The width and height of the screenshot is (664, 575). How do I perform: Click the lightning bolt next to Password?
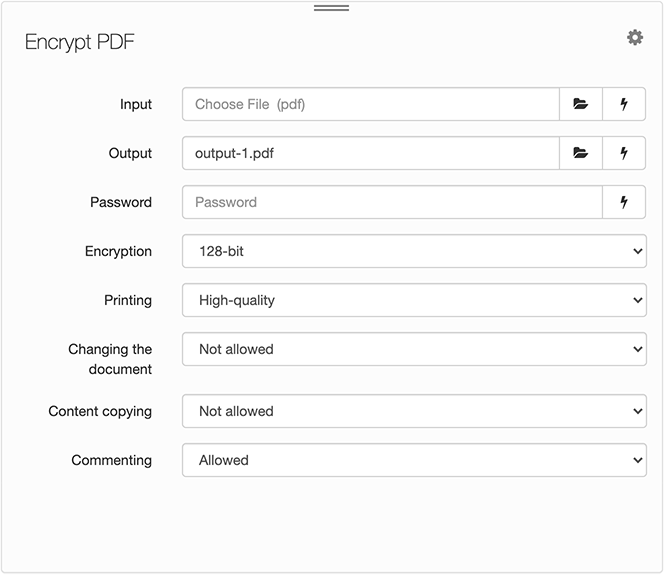point(624,202)
